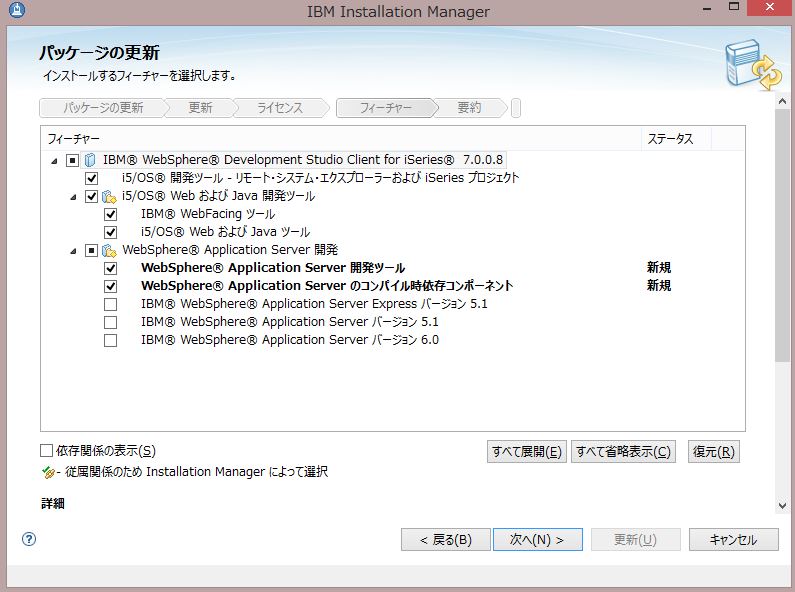Click the folder icon beside WebSphere Application Server 開発
Viewport: 795px width, 592px height.
coord(109,250)
